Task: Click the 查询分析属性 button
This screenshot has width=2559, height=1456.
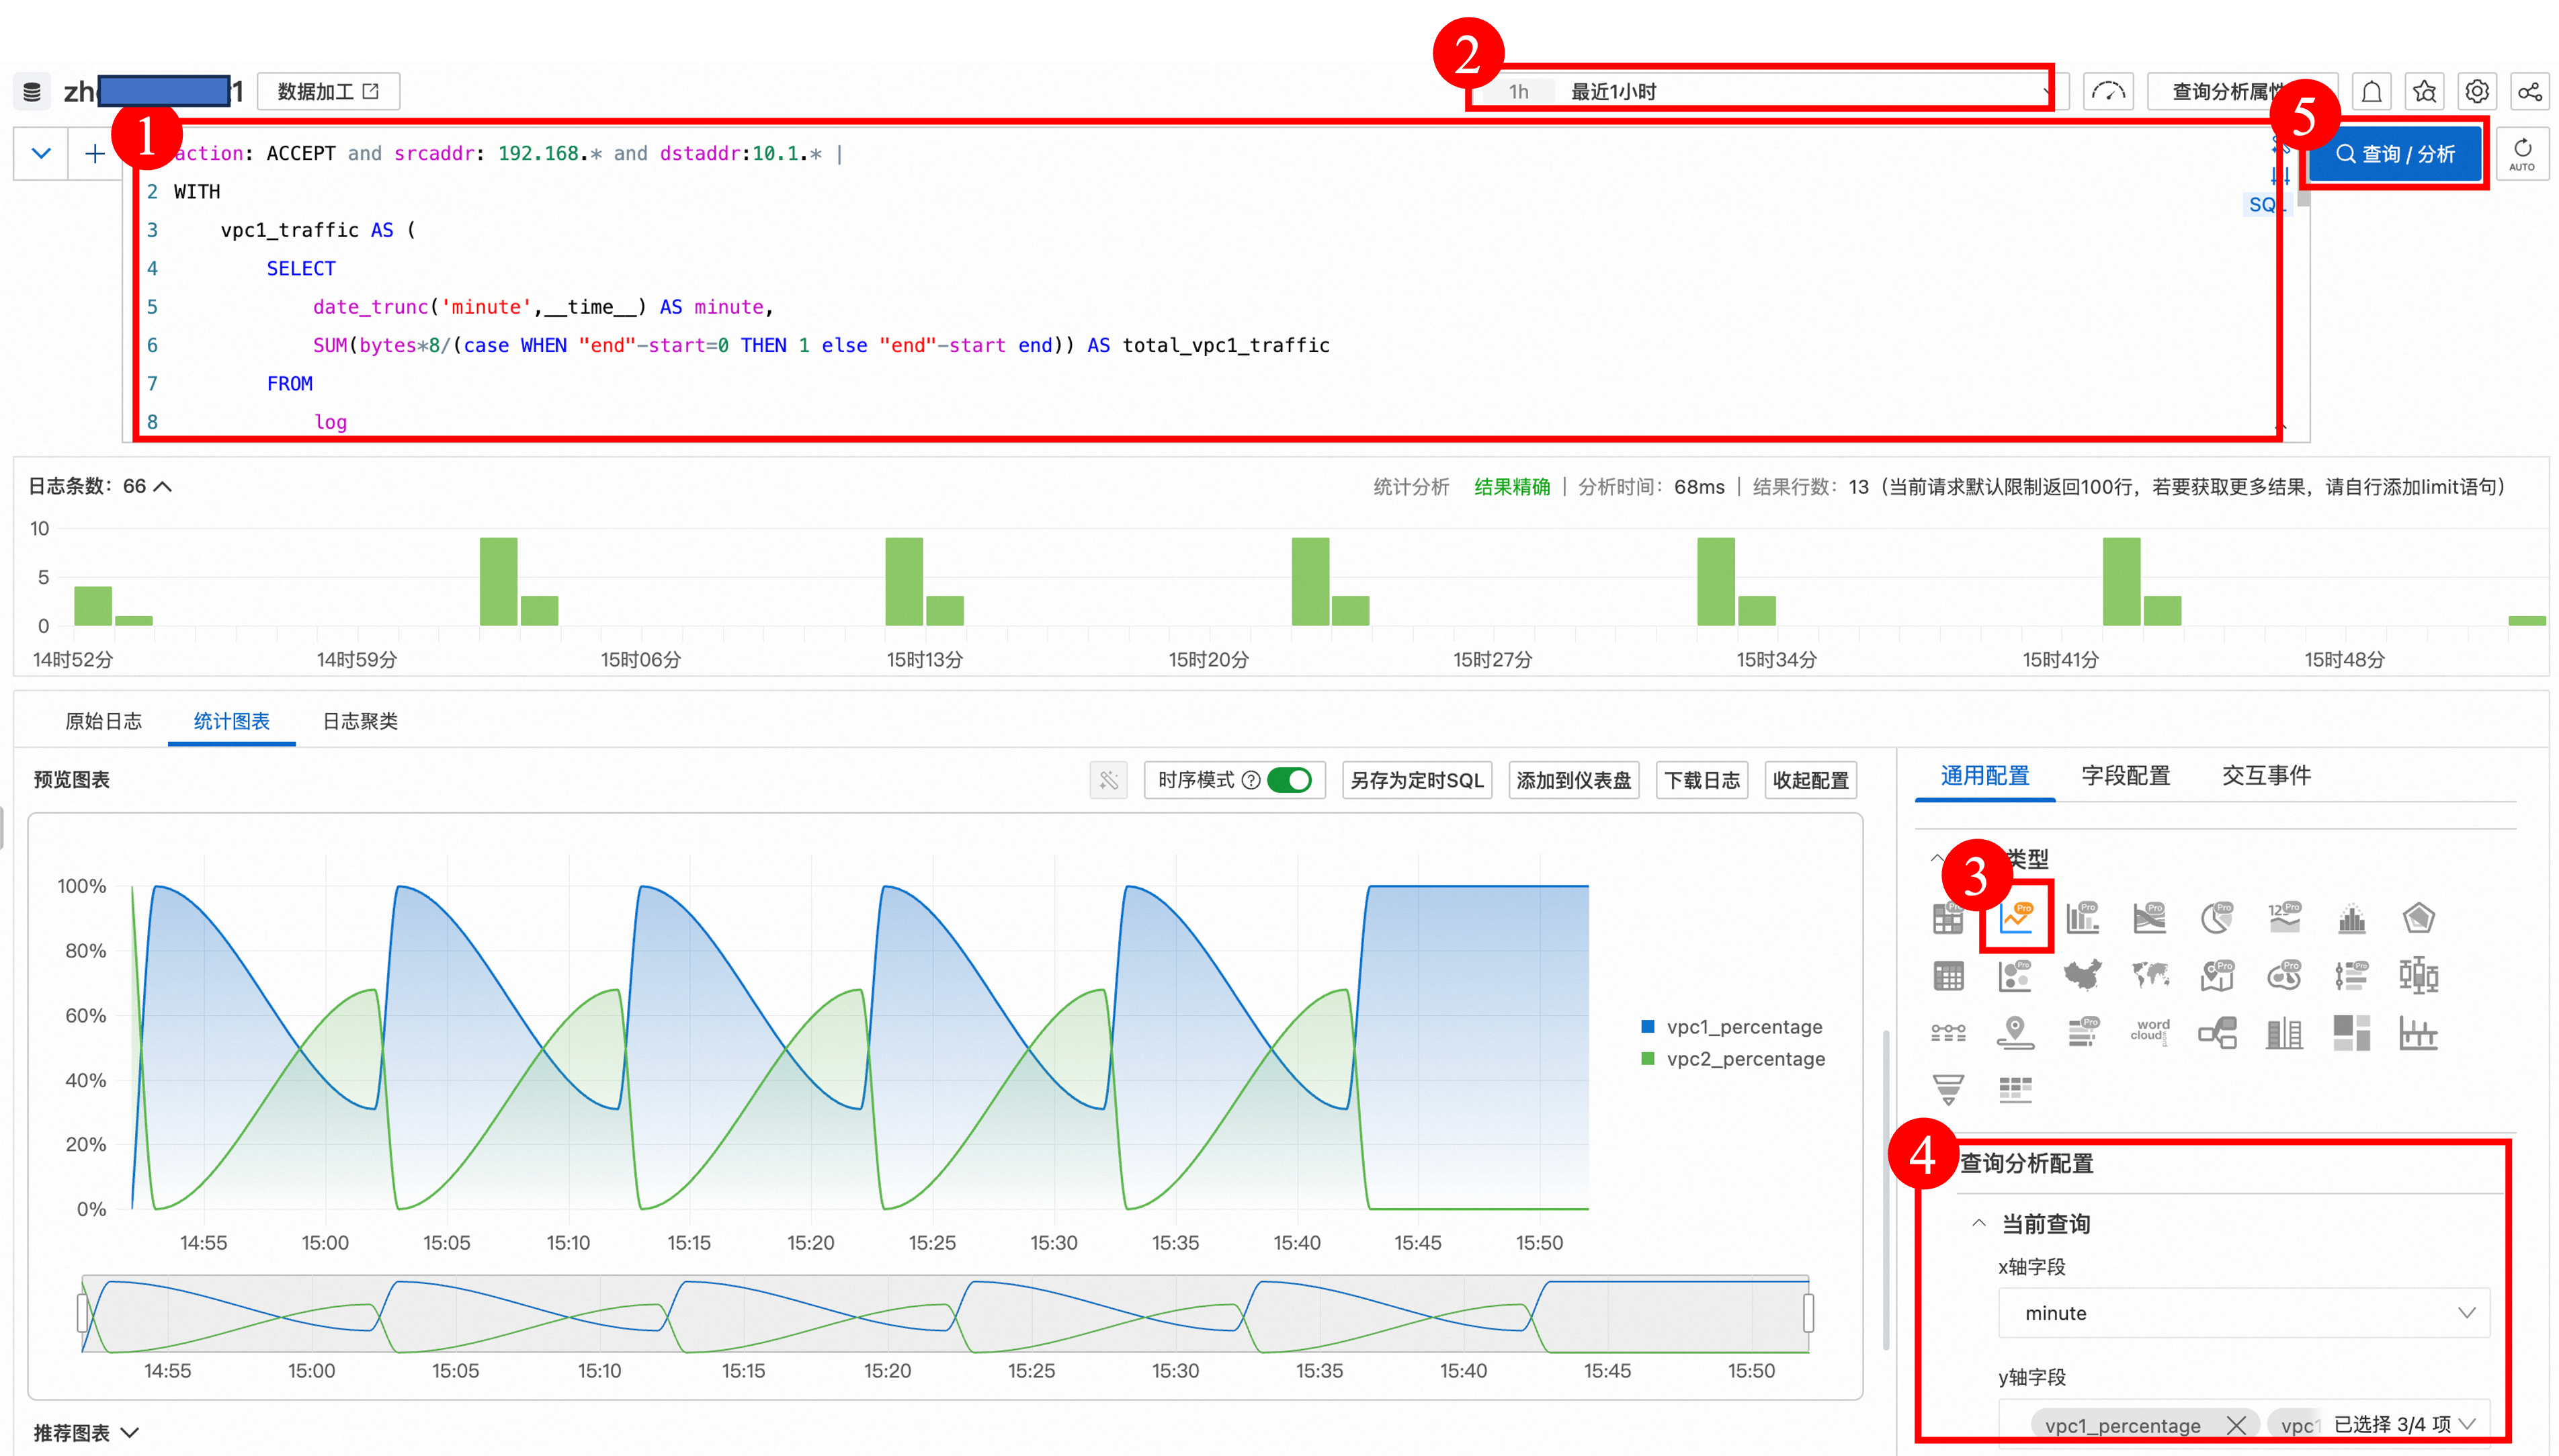Action: click(2242, 92)
